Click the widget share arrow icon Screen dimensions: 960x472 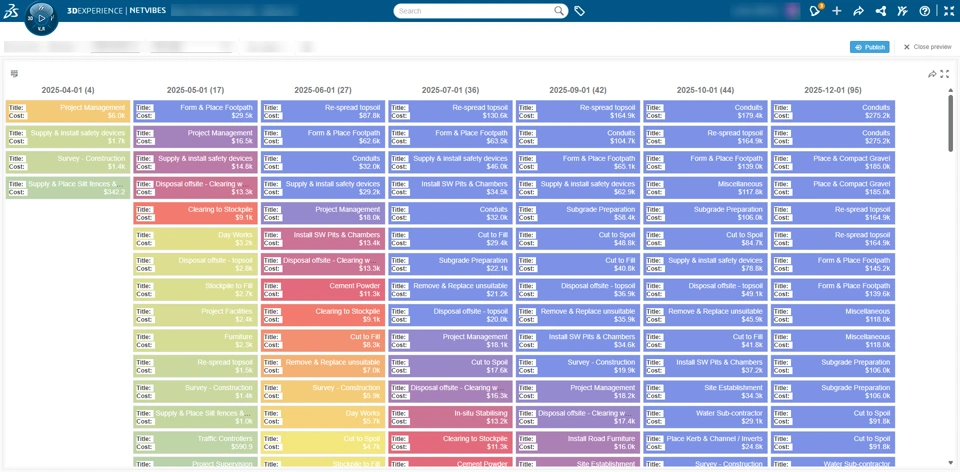click(931, 74)
